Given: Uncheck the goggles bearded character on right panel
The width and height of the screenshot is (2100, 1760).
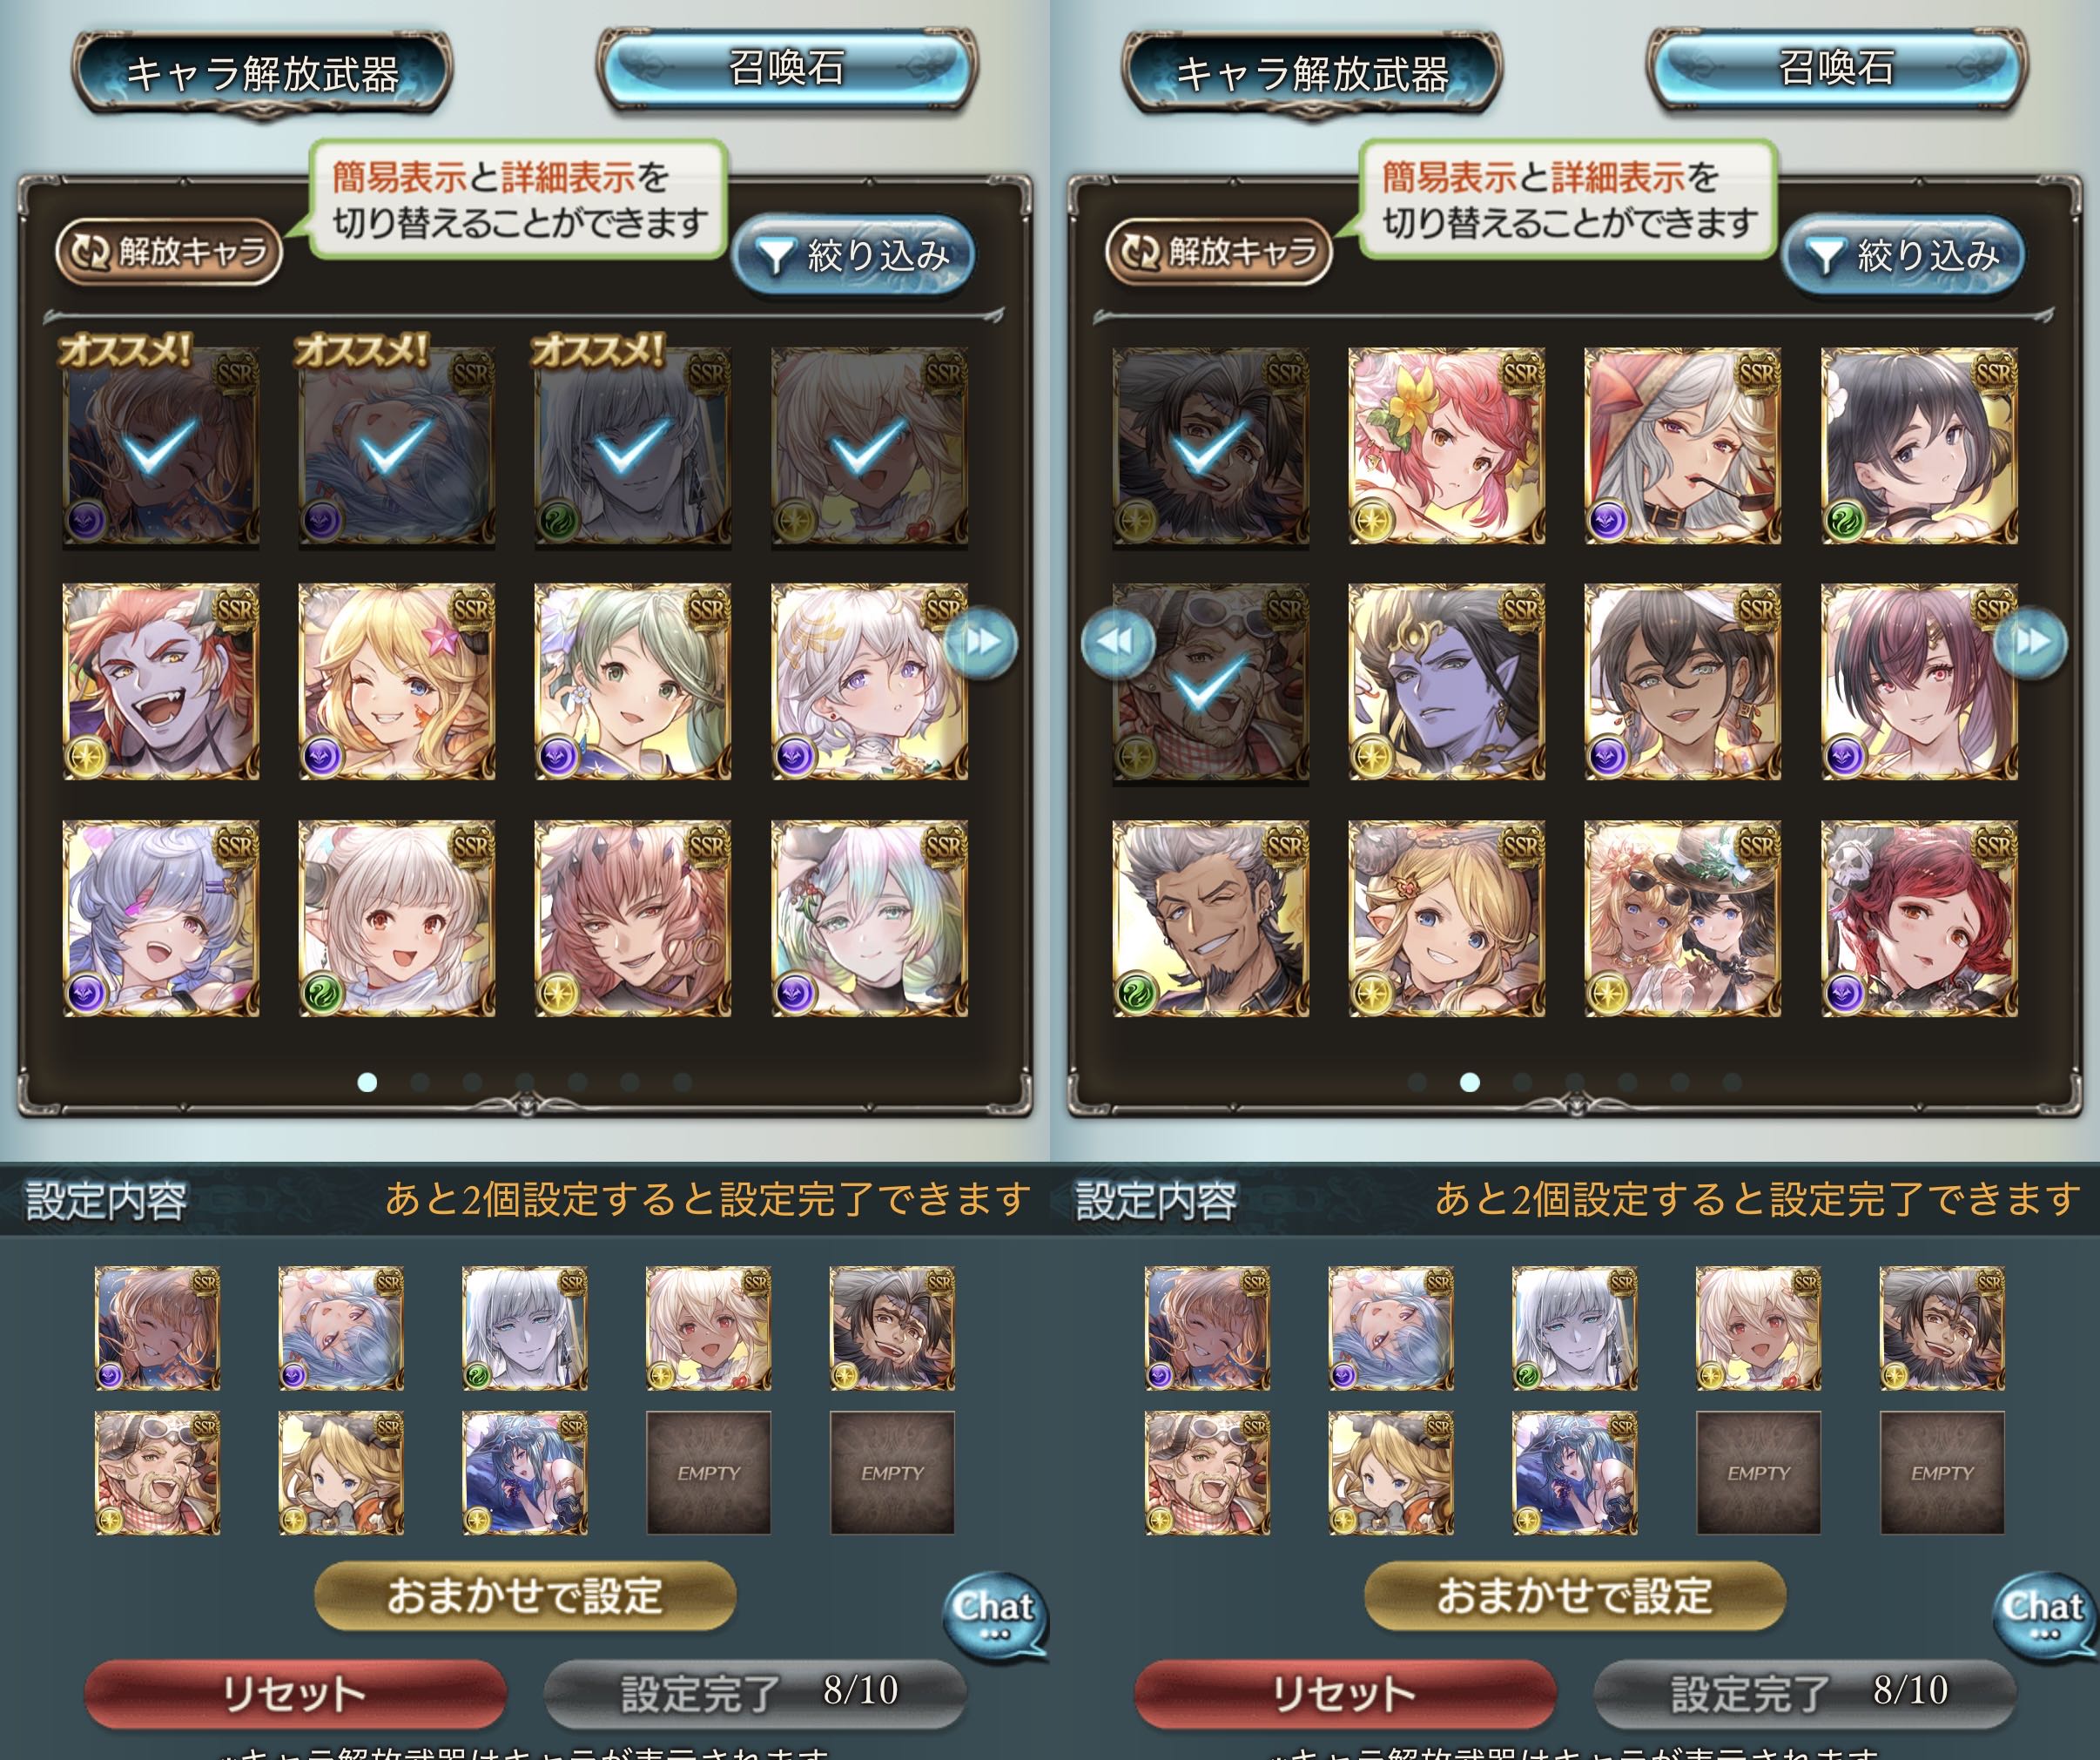Looking at the screenshot, I should point(1211,682).
